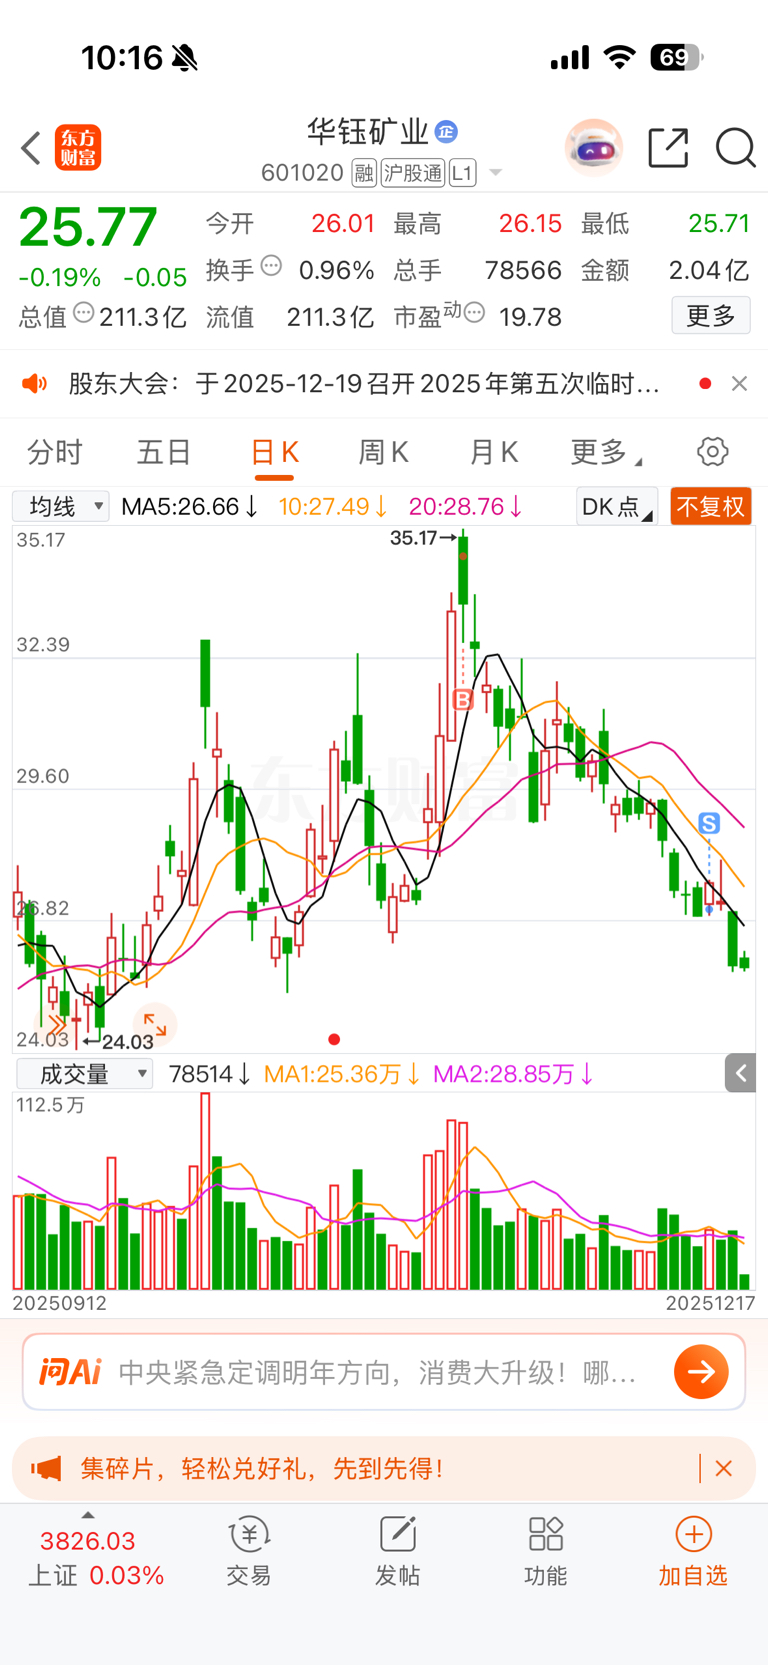Tap the iOS battery indicator
This screenshot has height=1665, width=769.
pyautogui.click(x=677, y=58)
